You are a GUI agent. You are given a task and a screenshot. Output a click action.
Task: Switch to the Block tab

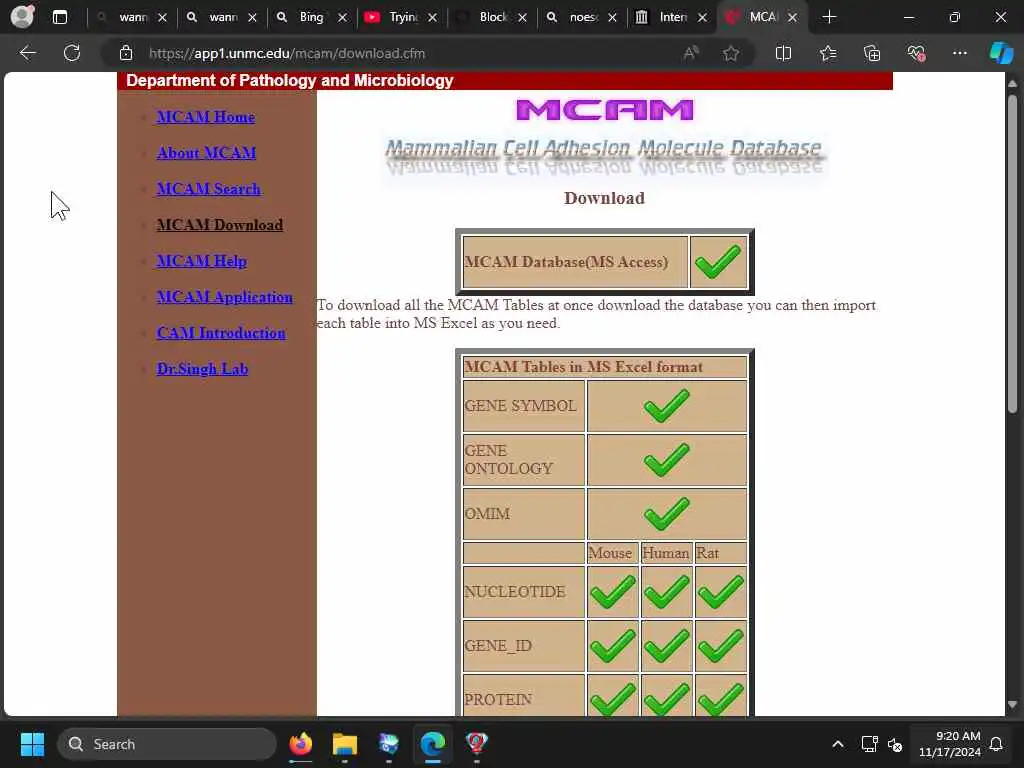490,17
